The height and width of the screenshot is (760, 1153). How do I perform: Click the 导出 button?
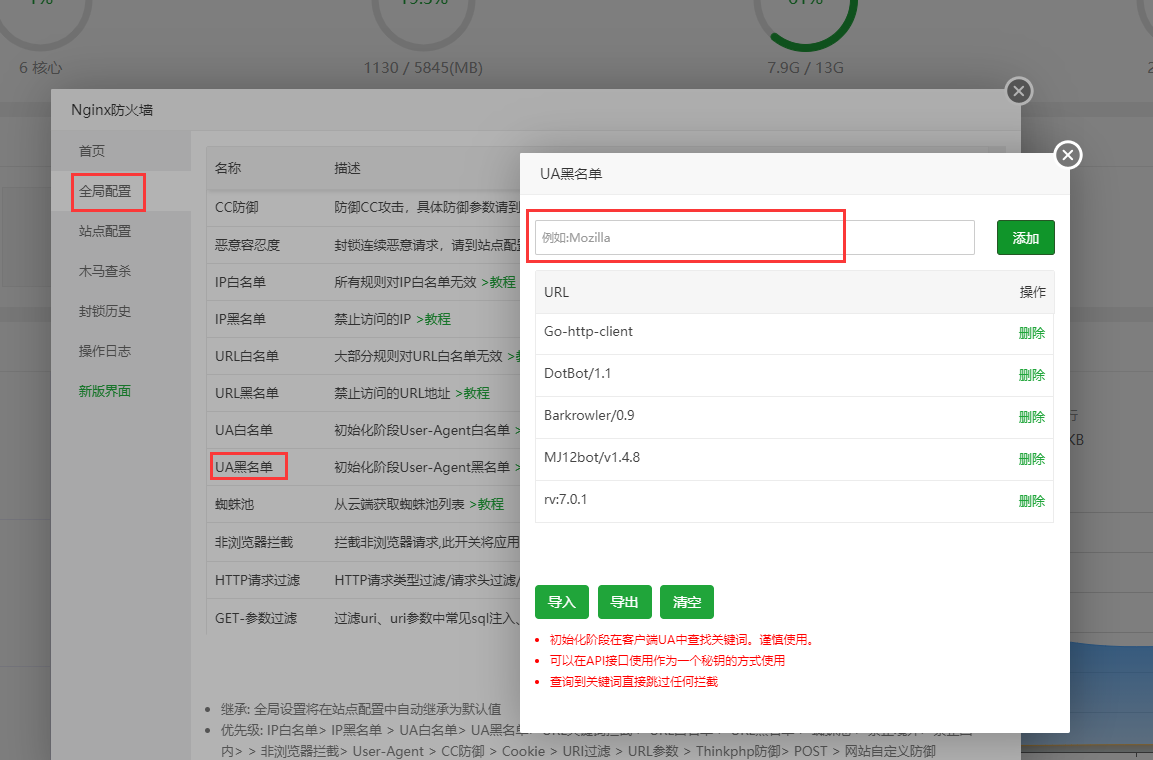tap(624, 602)
